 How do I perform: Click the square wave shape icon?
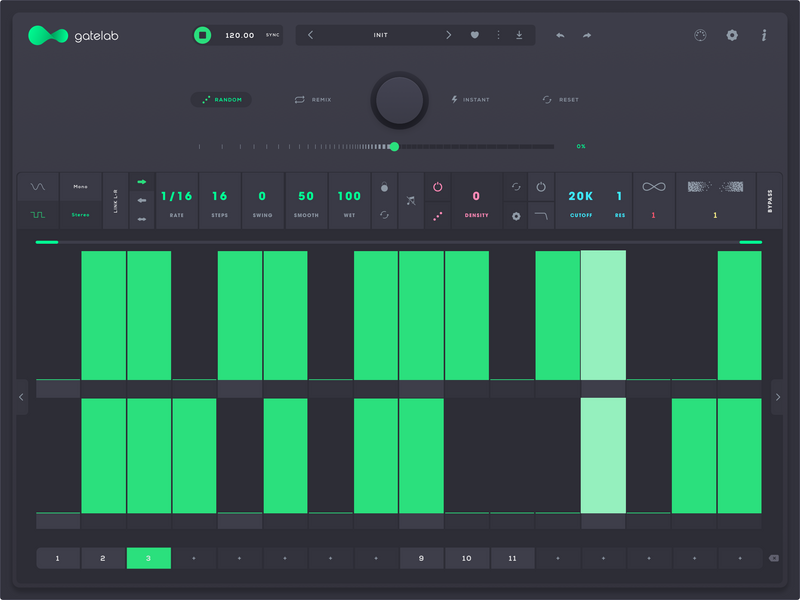[38, 212]
